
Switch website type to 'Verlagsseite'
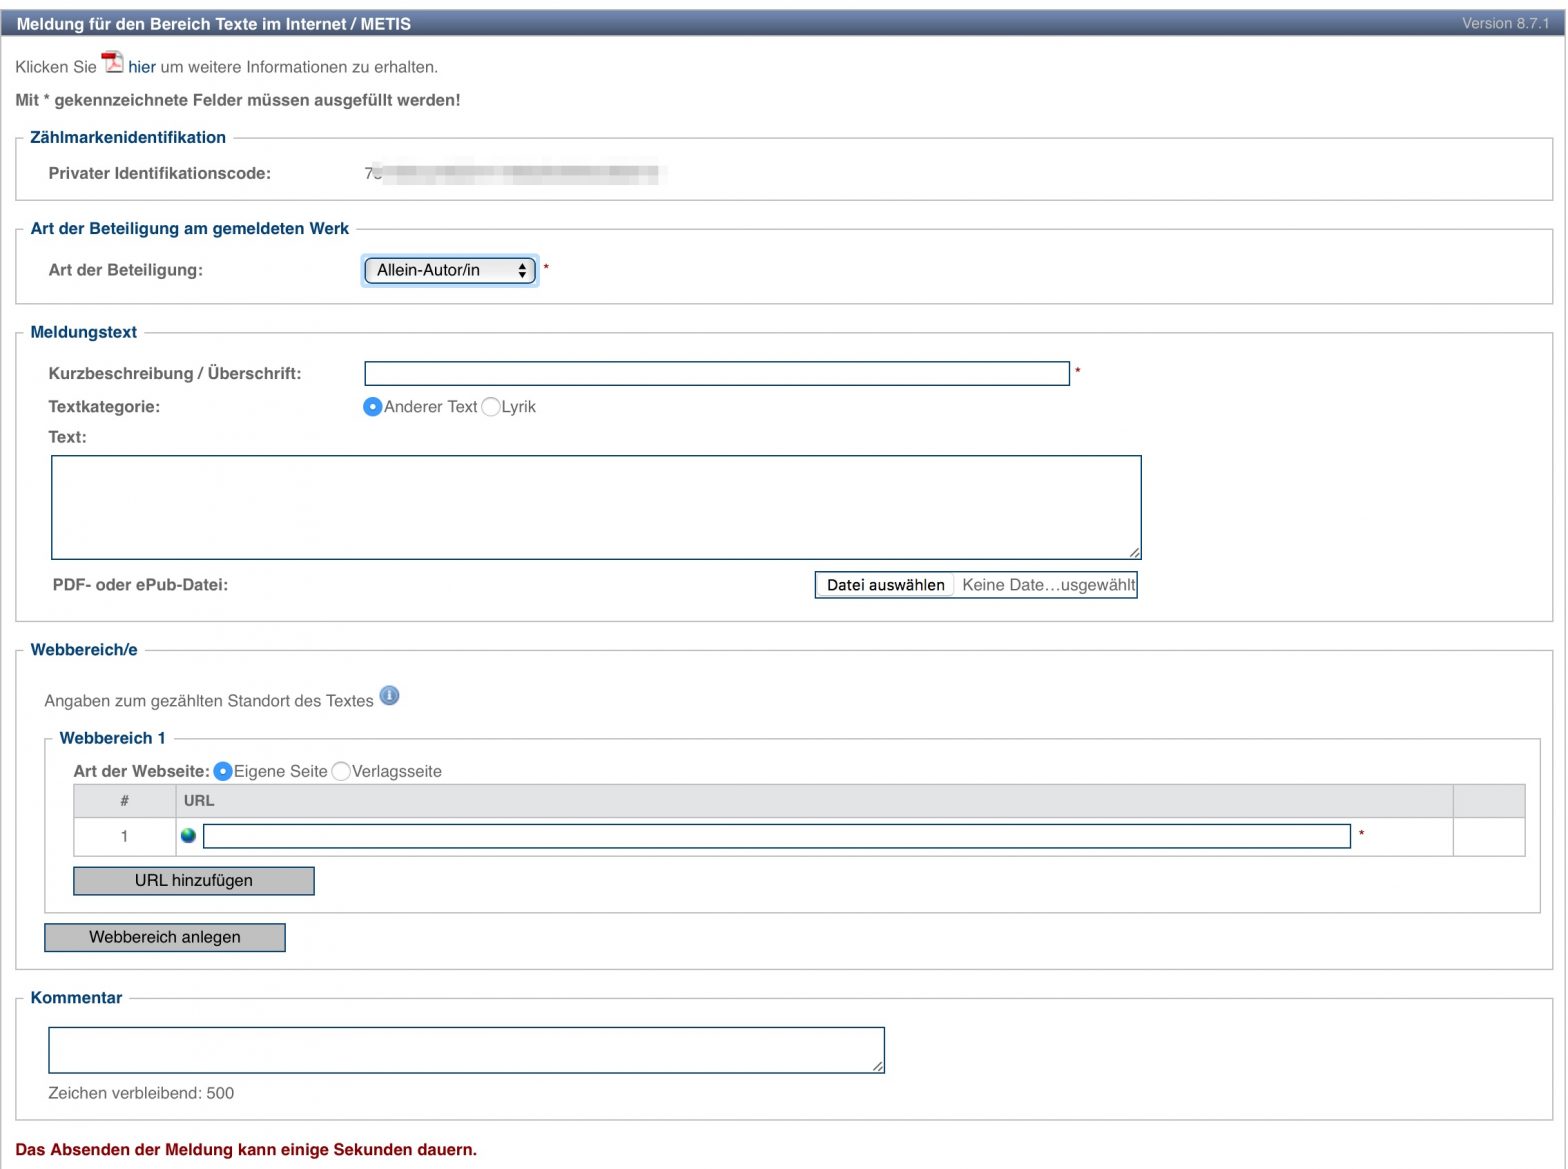(x=341, y=771)
